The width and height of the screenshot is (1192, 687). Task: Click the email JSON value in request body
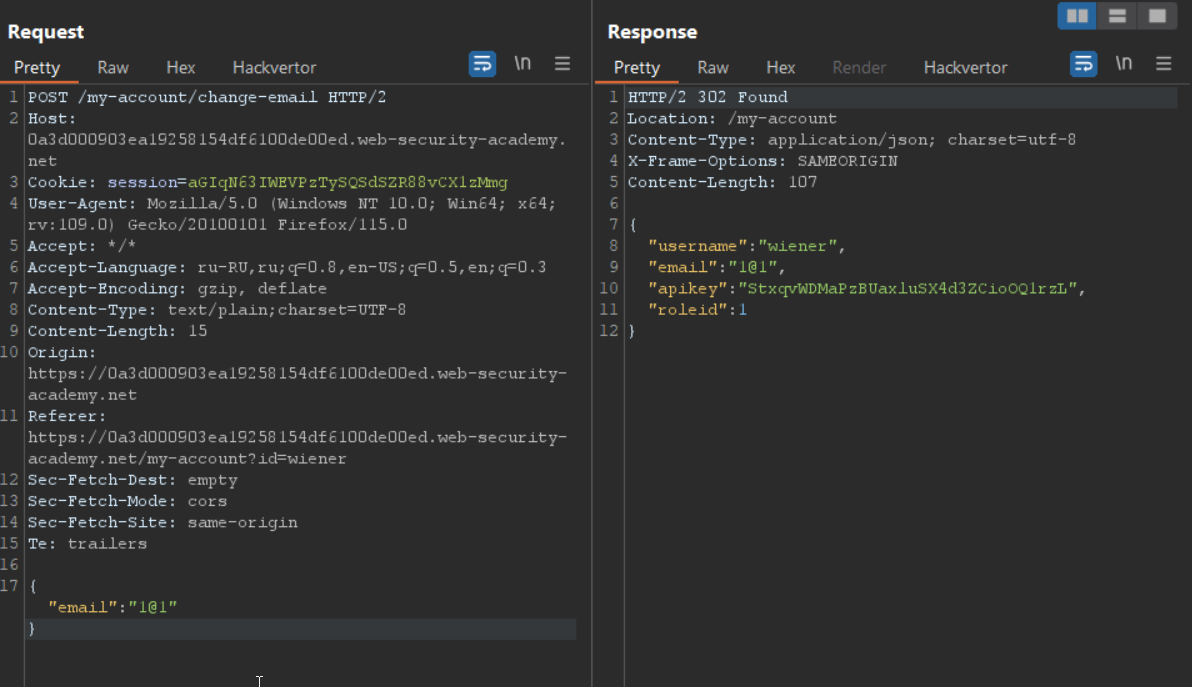[x=152, y=607]
